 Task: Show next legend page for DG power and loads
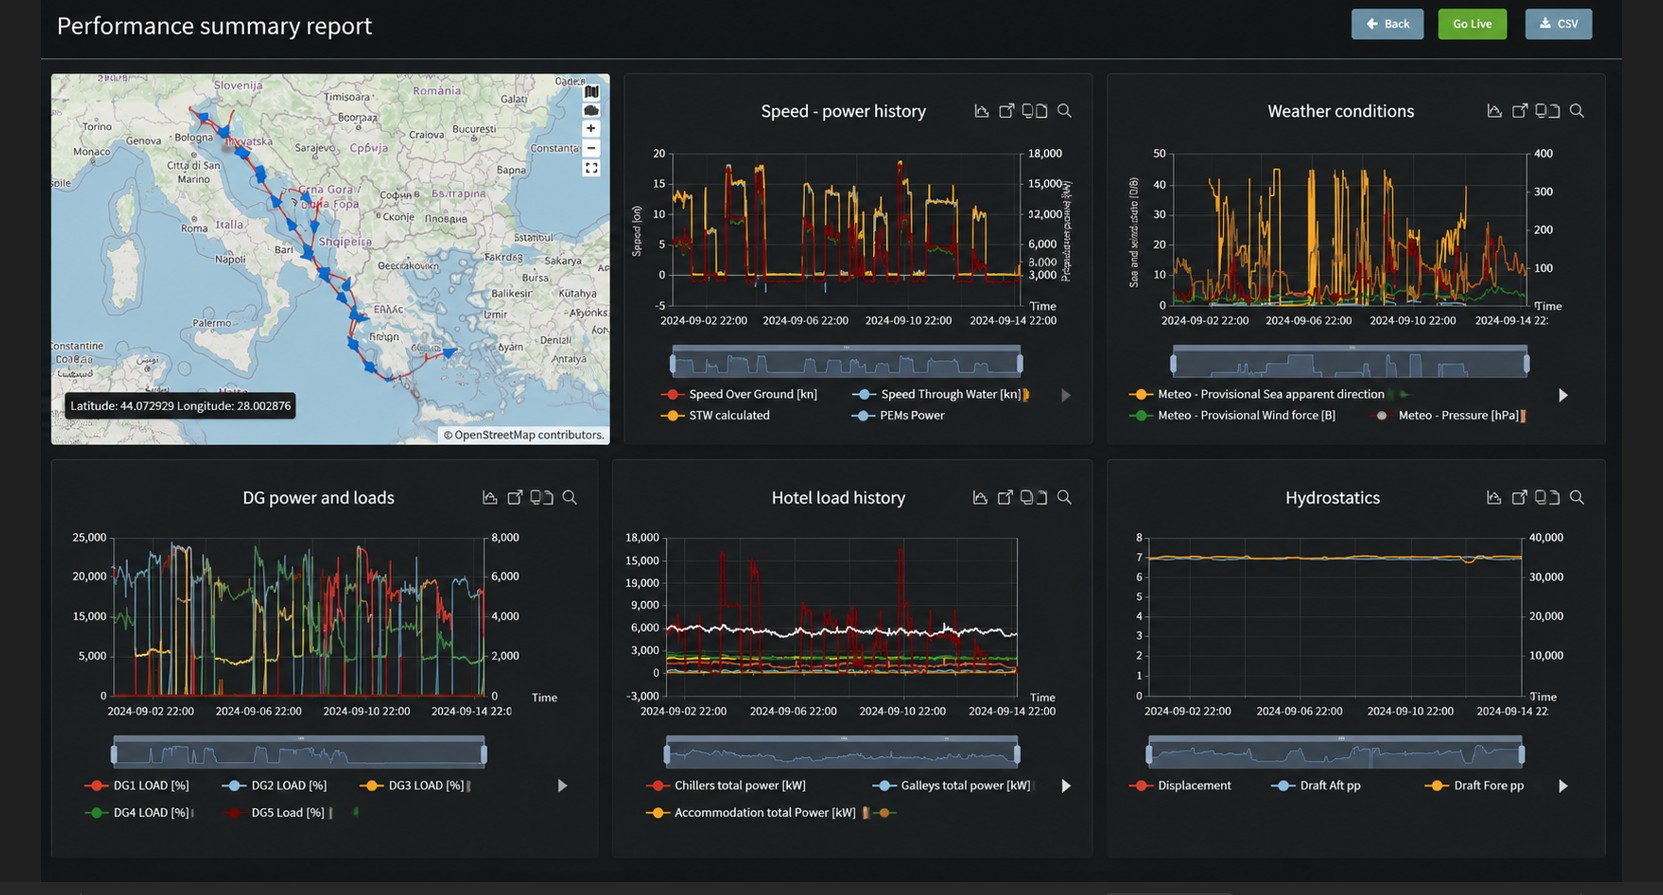coord(562,786)
